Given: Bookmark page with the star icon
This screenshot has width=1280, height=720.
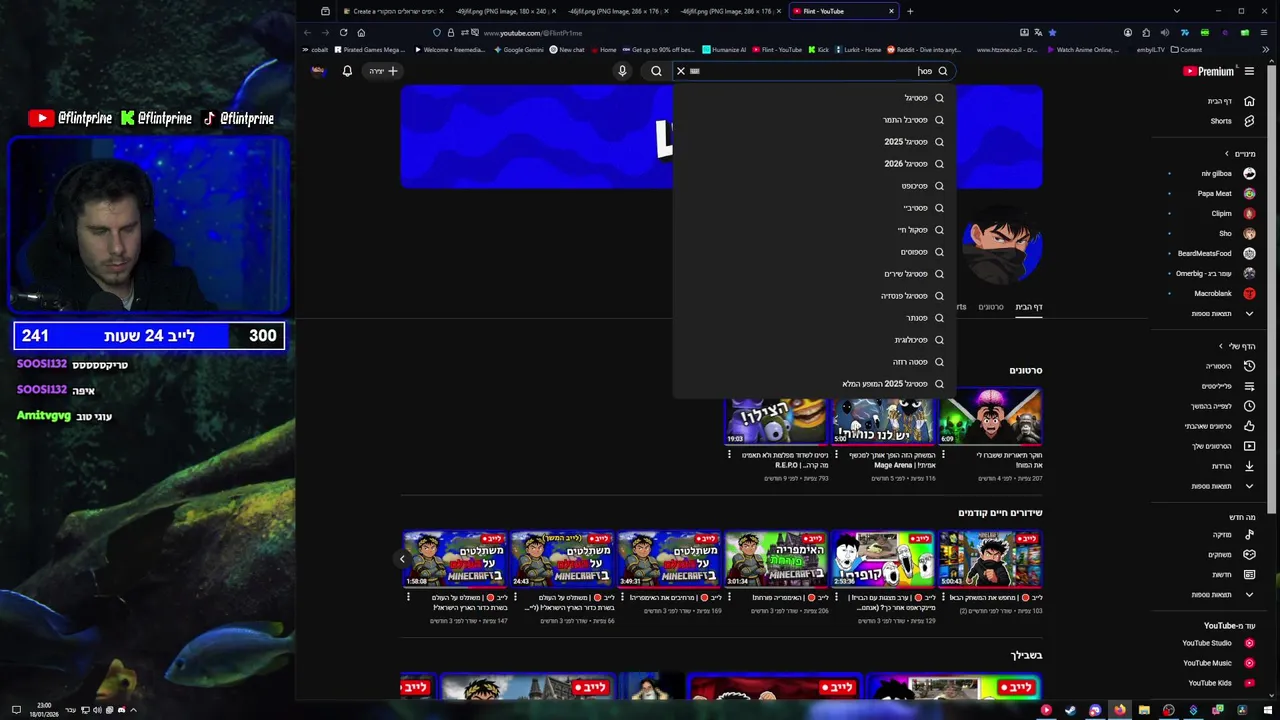Looking at the screenshot, I should 1052,32.
